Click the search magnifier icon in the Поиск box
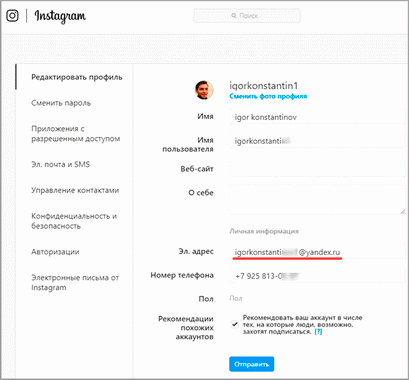409x380 pixels. point(234,16)
